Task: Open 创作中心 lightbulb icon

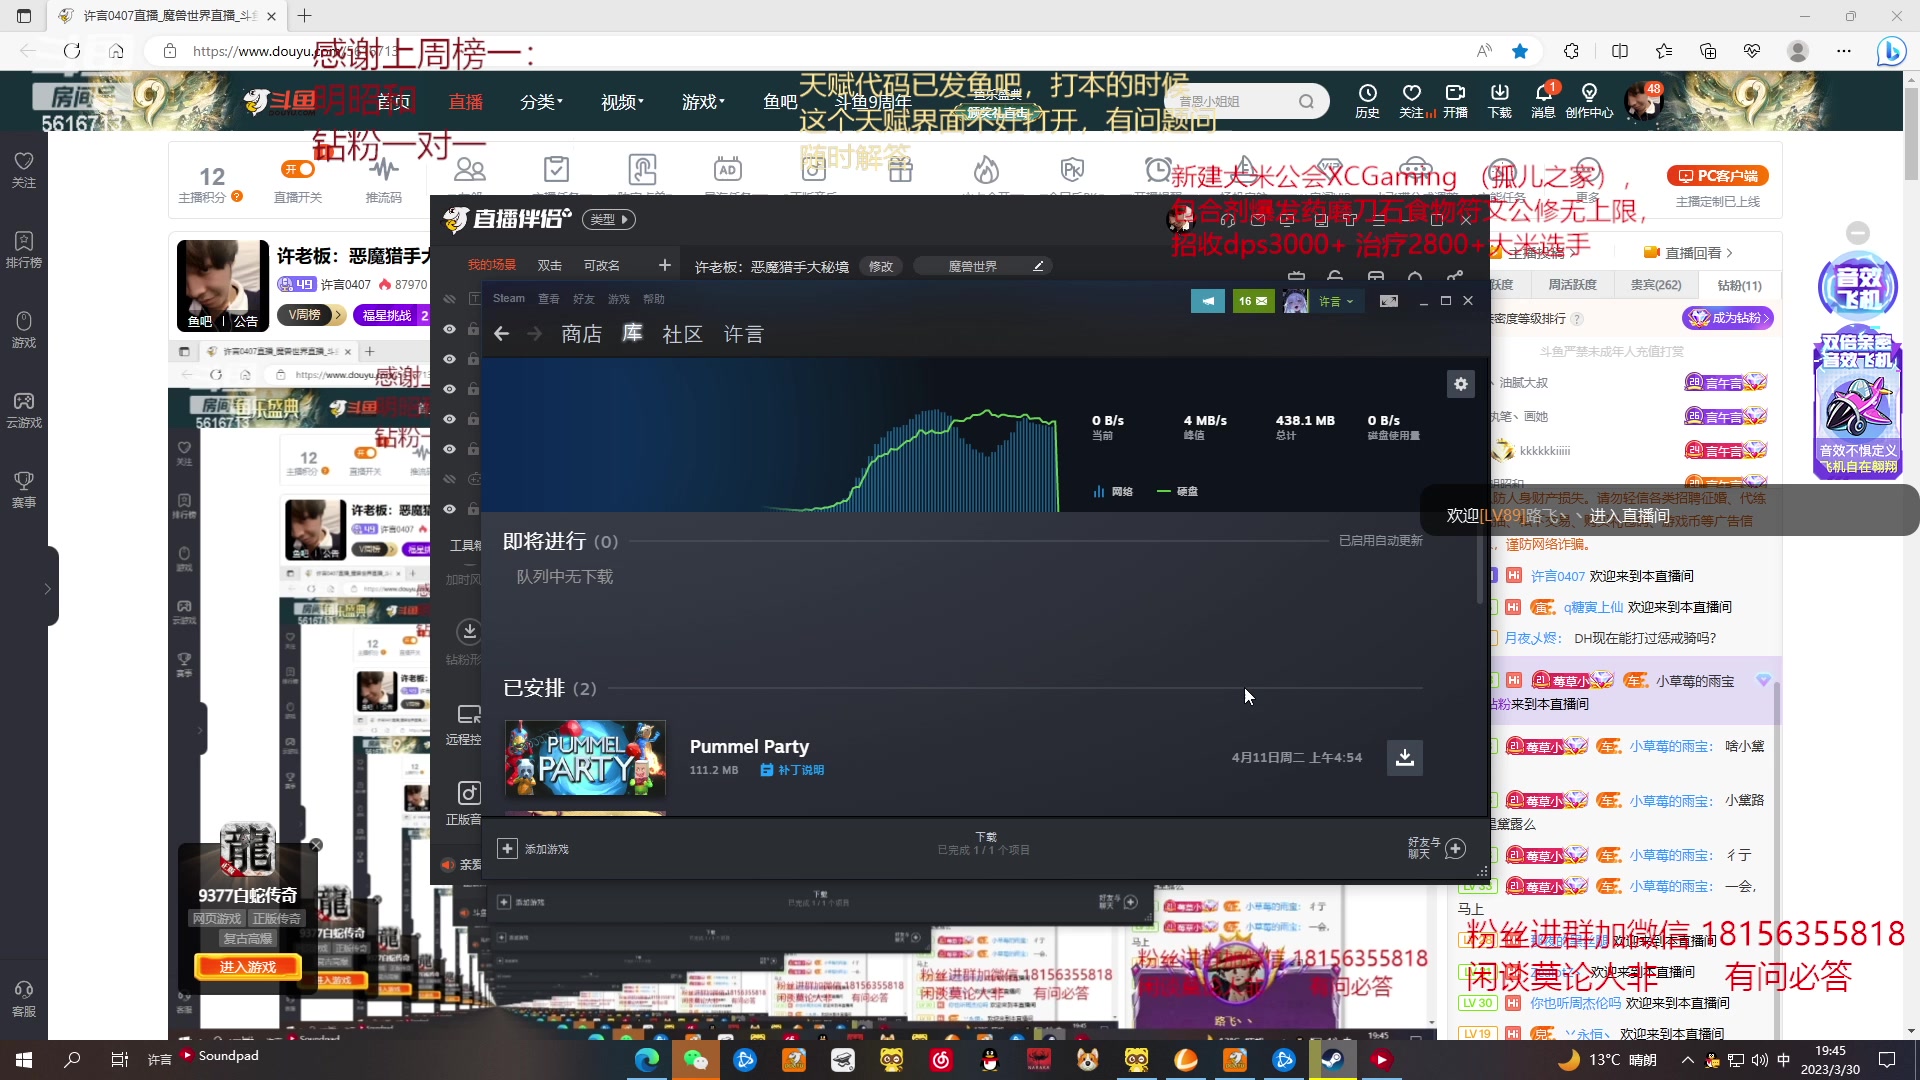Action: pyautogui.click(x=1589, y=100)
